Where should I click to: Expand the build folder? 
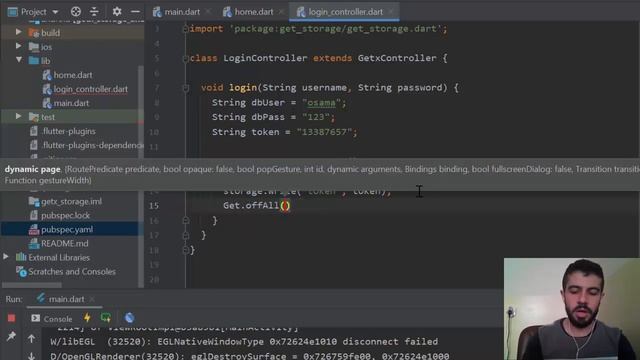(x=18, y=32)
